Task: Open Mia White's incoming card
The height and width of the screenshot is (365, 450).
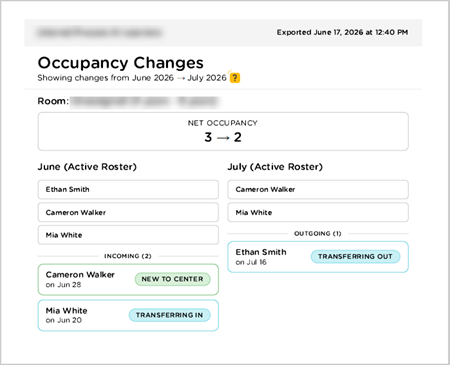Action: (x=128, y=315)
